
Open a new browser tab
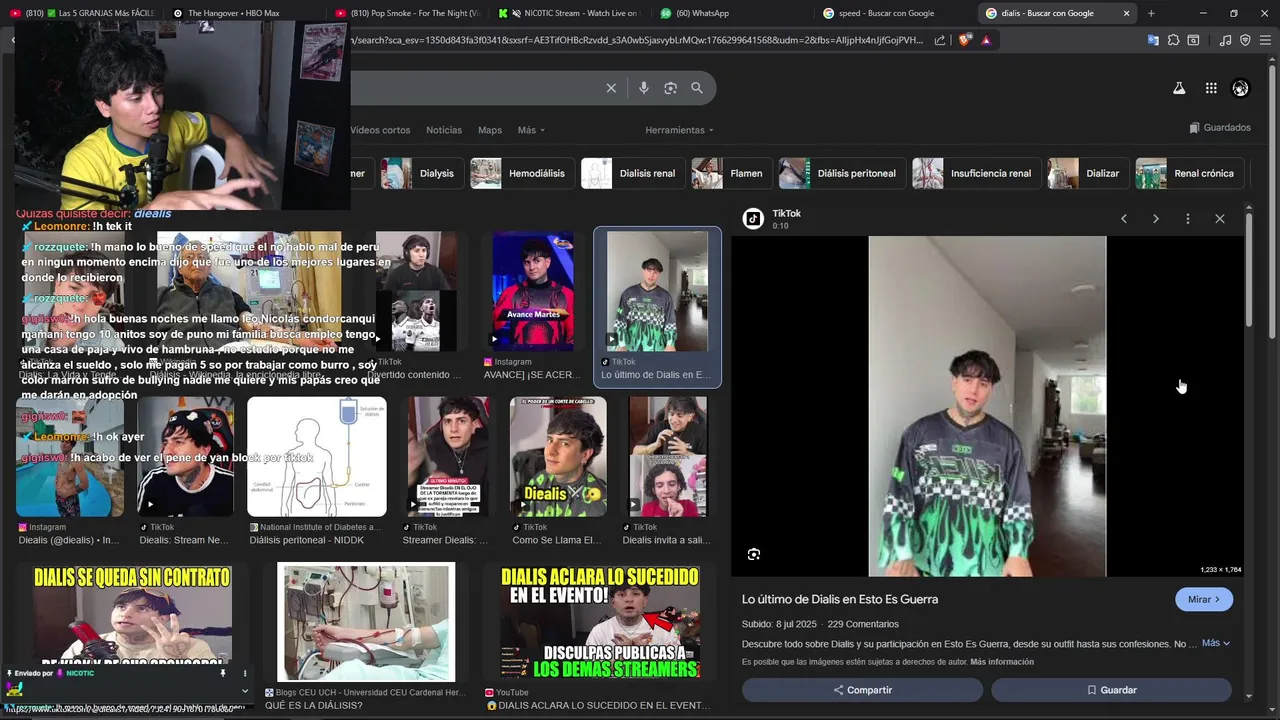tap(1151, 13)
